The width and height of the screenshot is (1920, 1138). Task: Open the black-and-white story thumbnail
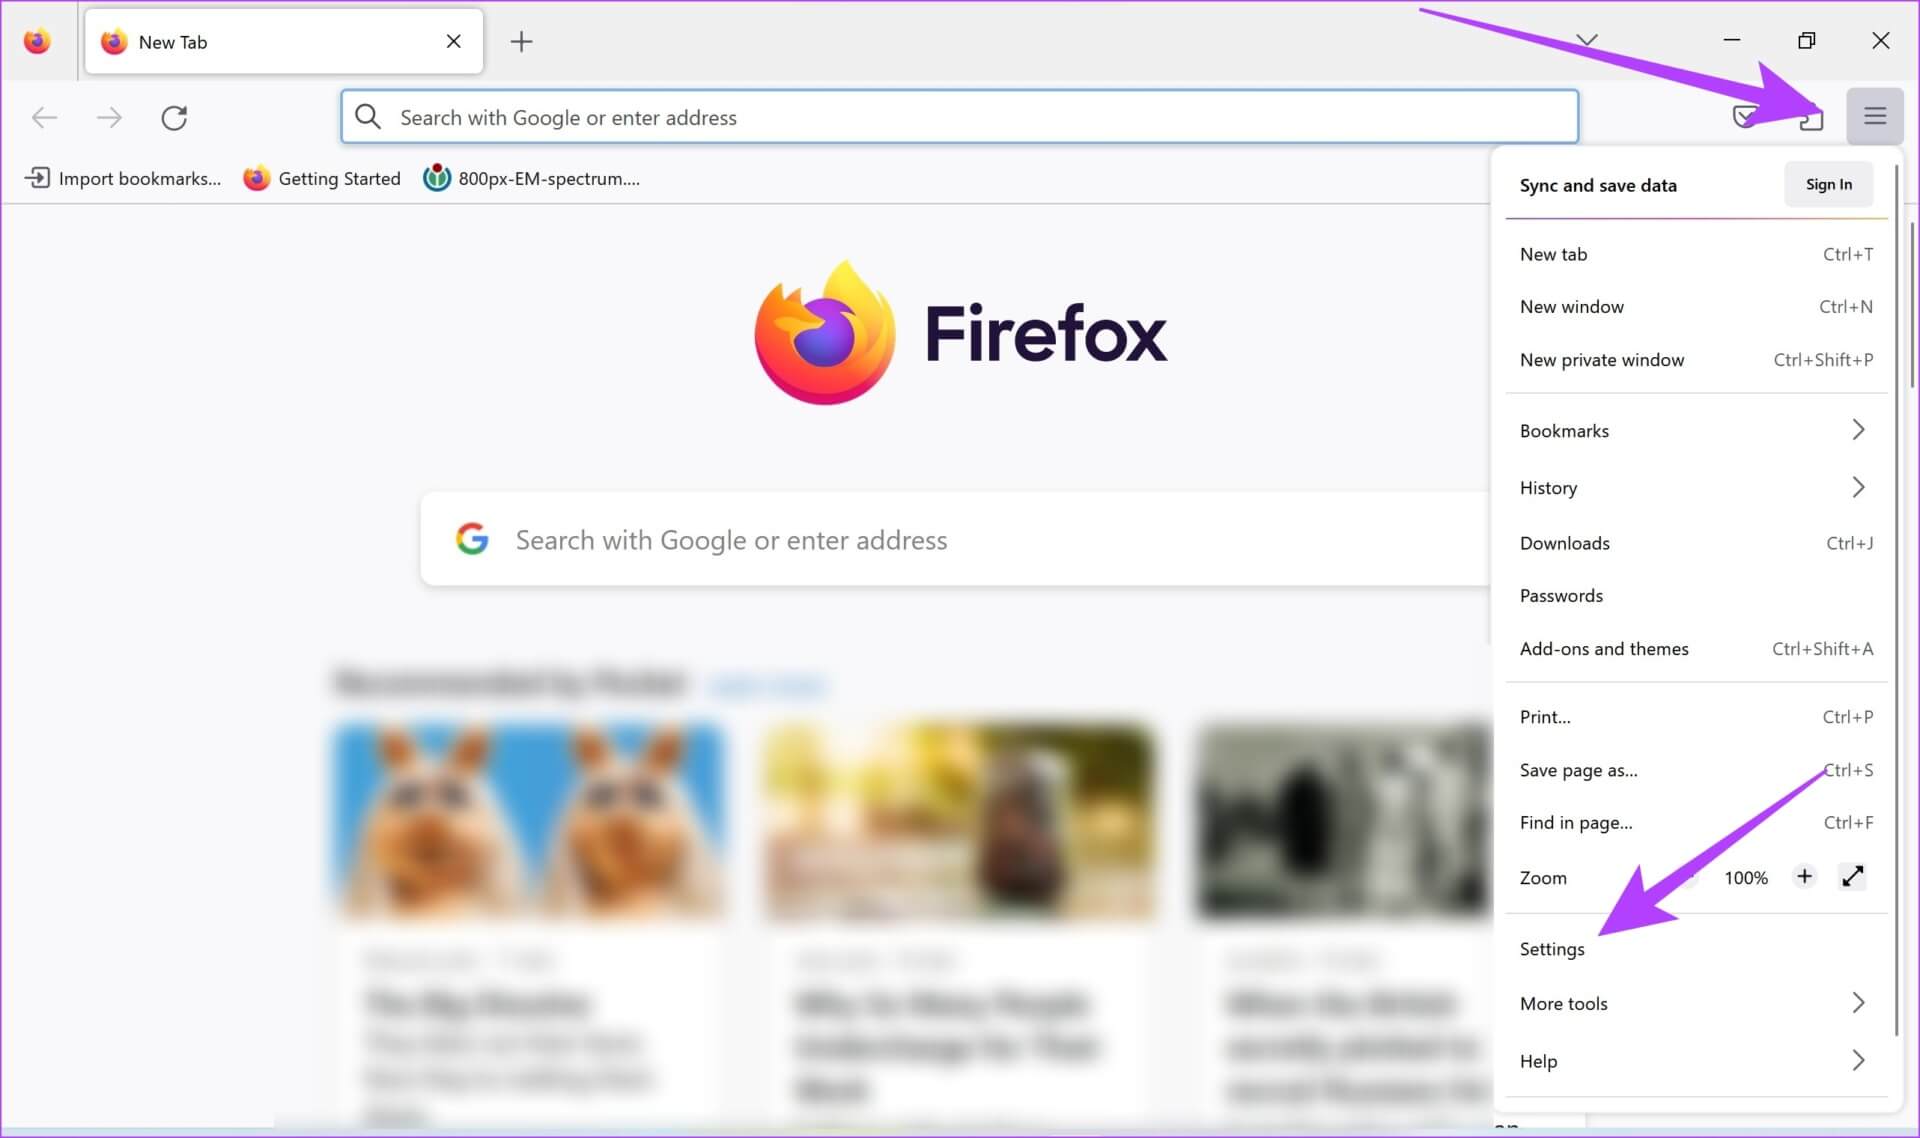pyautogui.click(x=1343, y=820)
